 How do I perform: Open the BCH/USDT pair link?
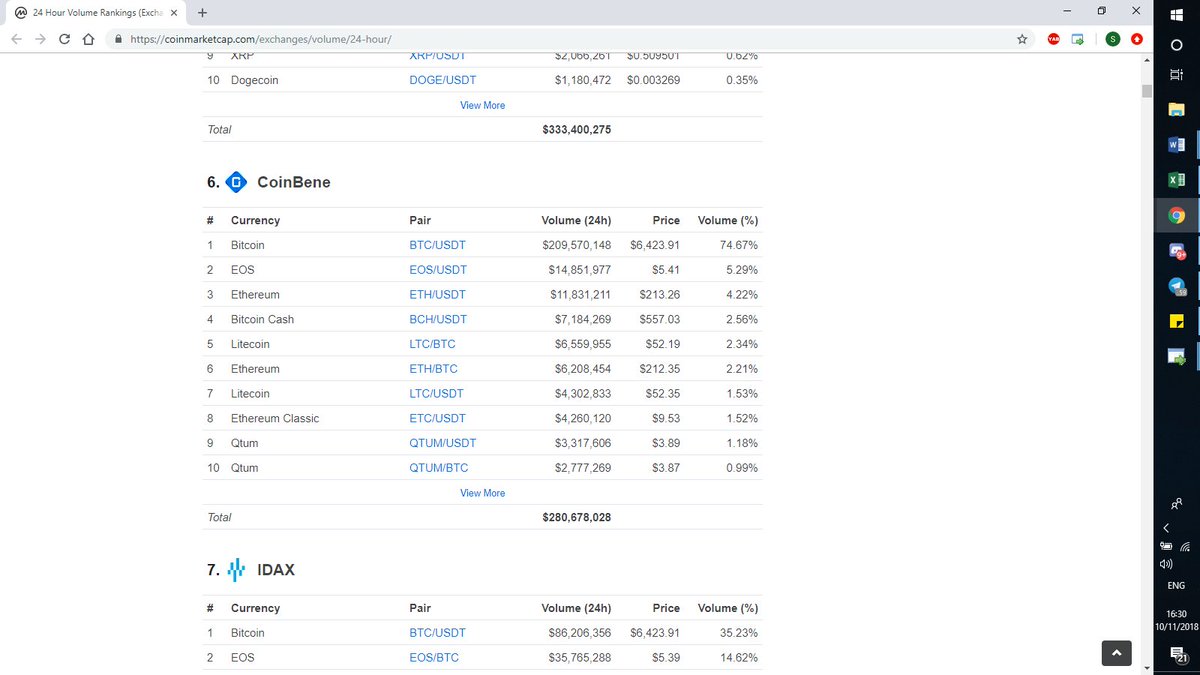tap(438, 320)
